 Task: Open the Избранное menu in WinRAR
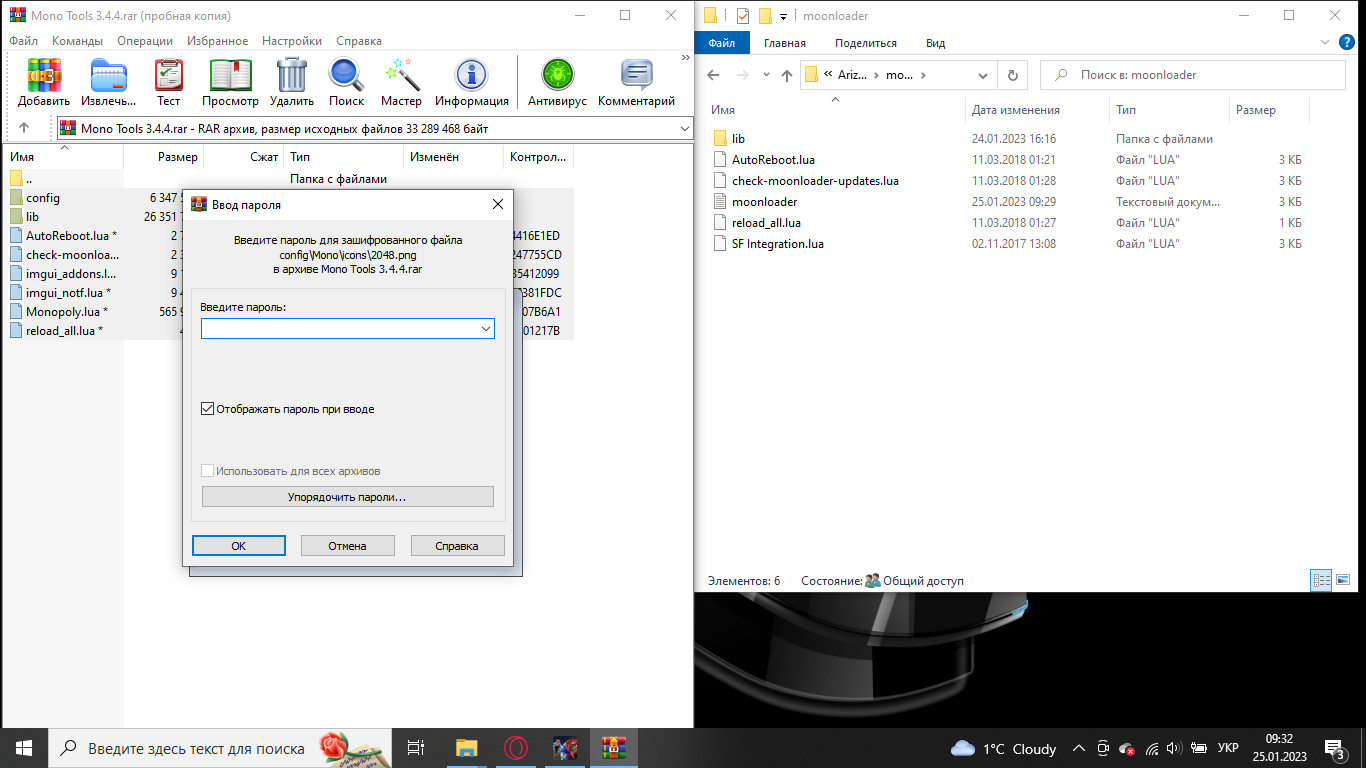point(217,41)
